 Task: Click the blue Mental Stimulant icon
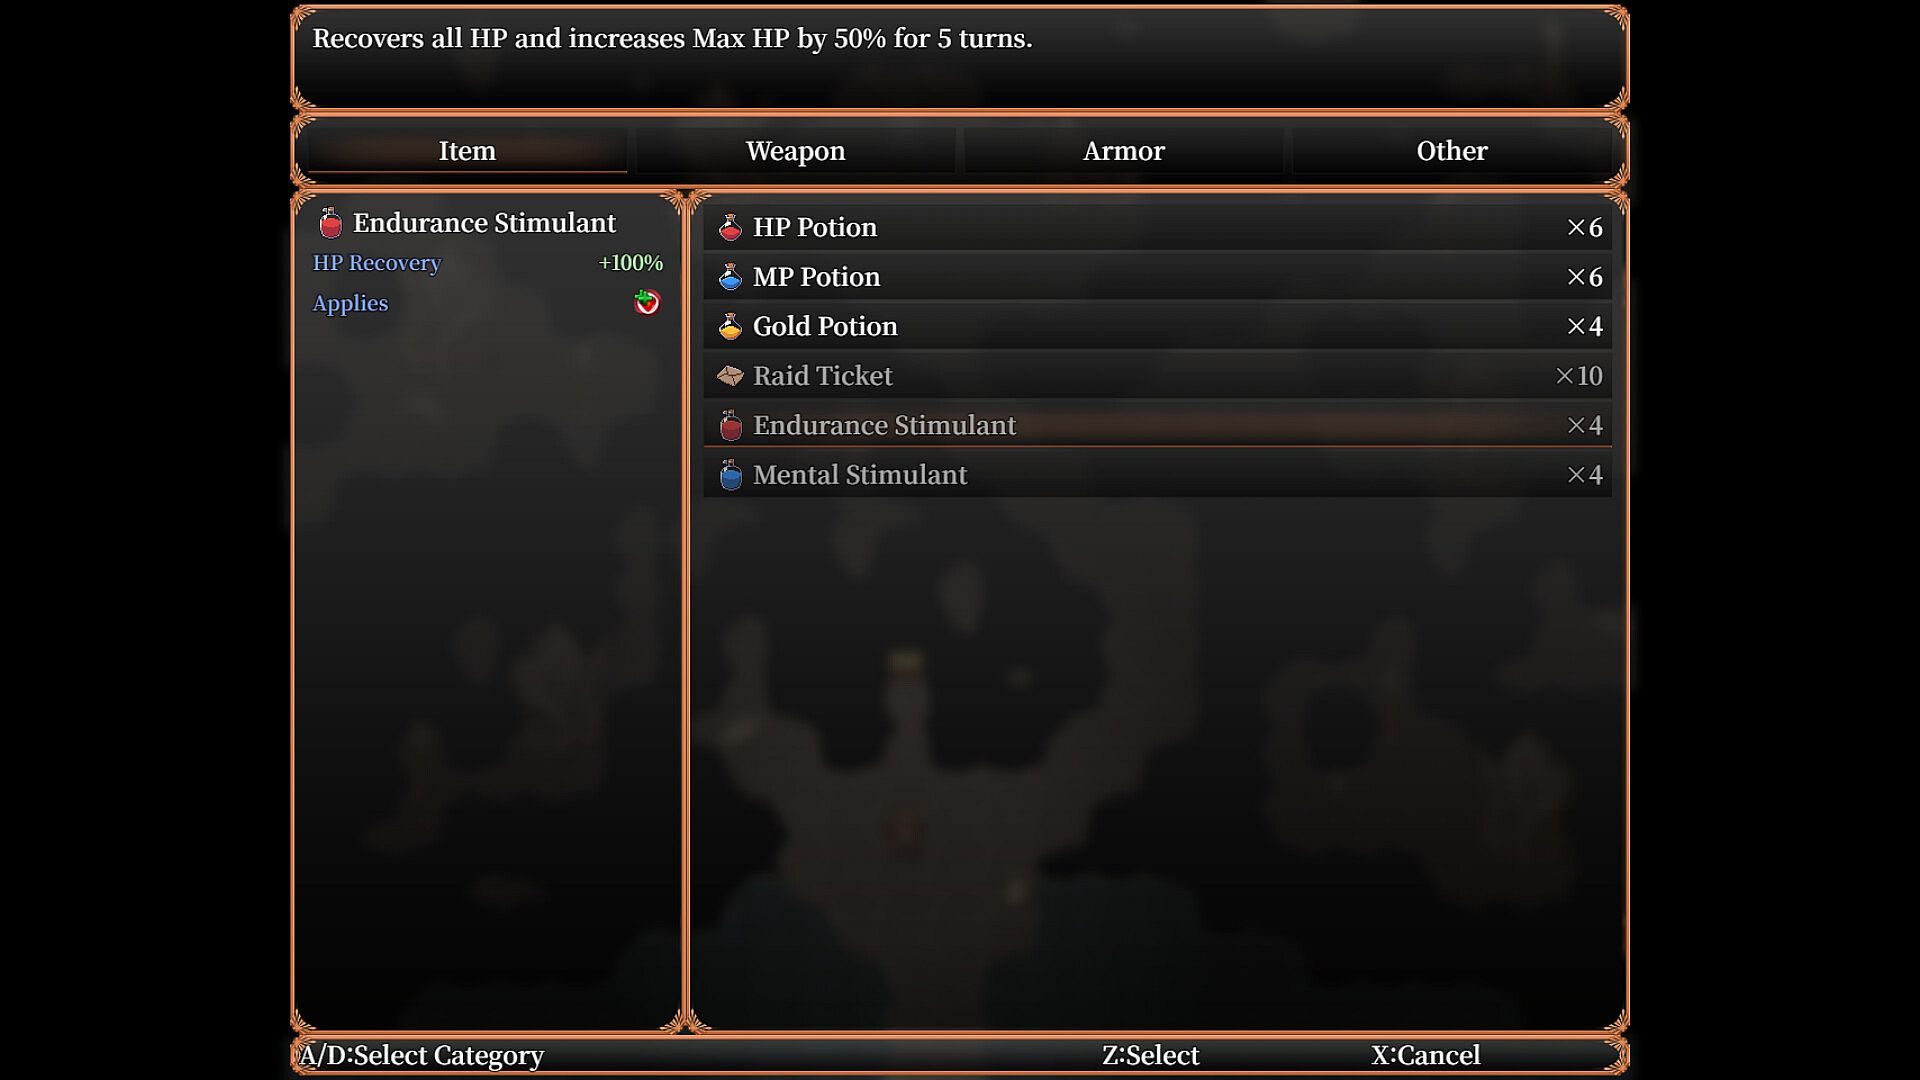coord(730,475)
